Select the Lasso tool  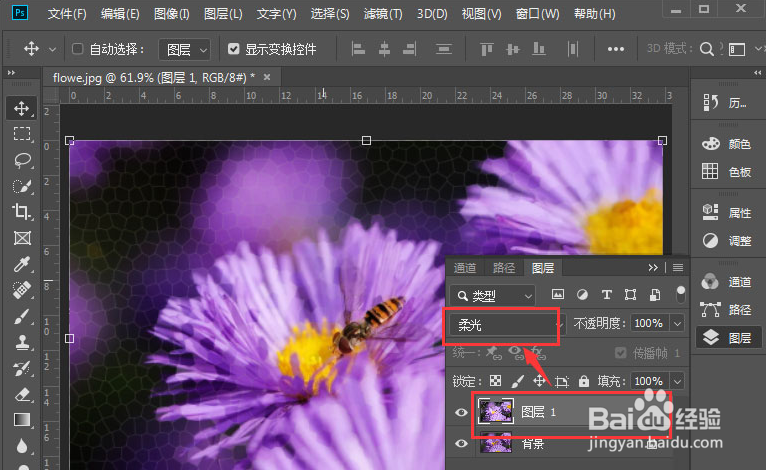pyautogui.click(x=21, y=160)
